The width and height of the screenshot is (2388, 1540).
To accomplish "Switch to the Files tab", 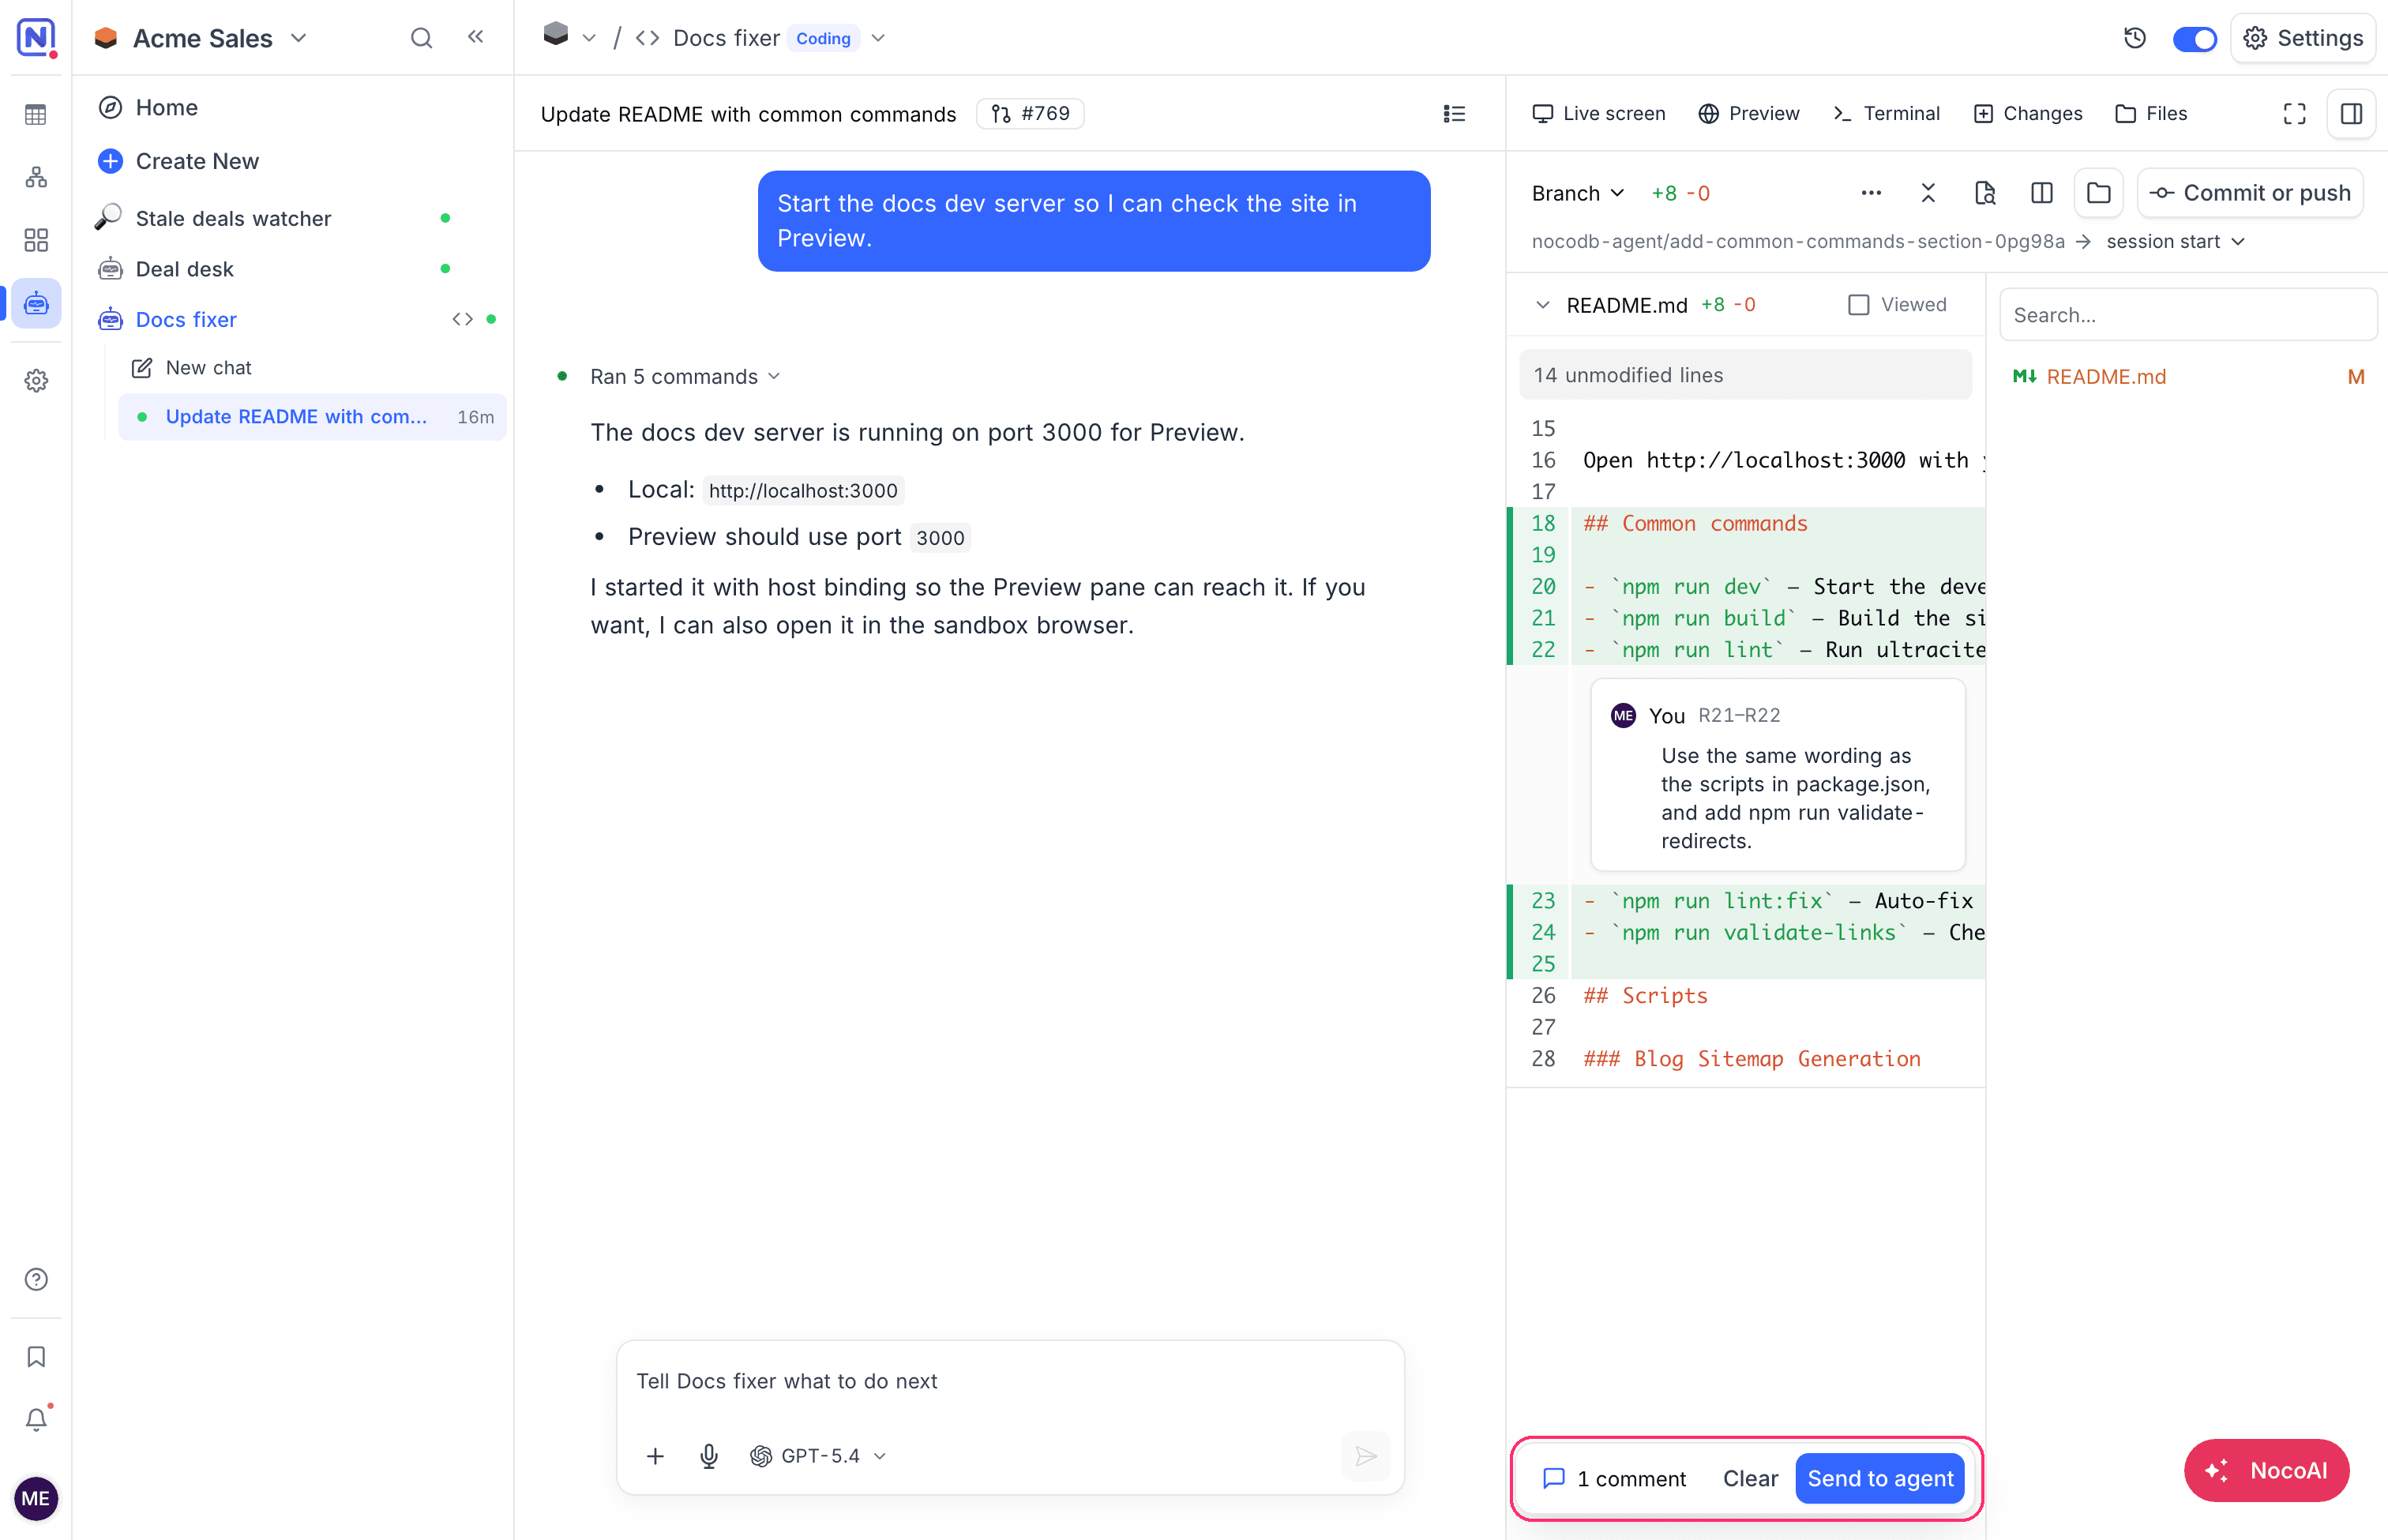I will (x=2151, y=114).
